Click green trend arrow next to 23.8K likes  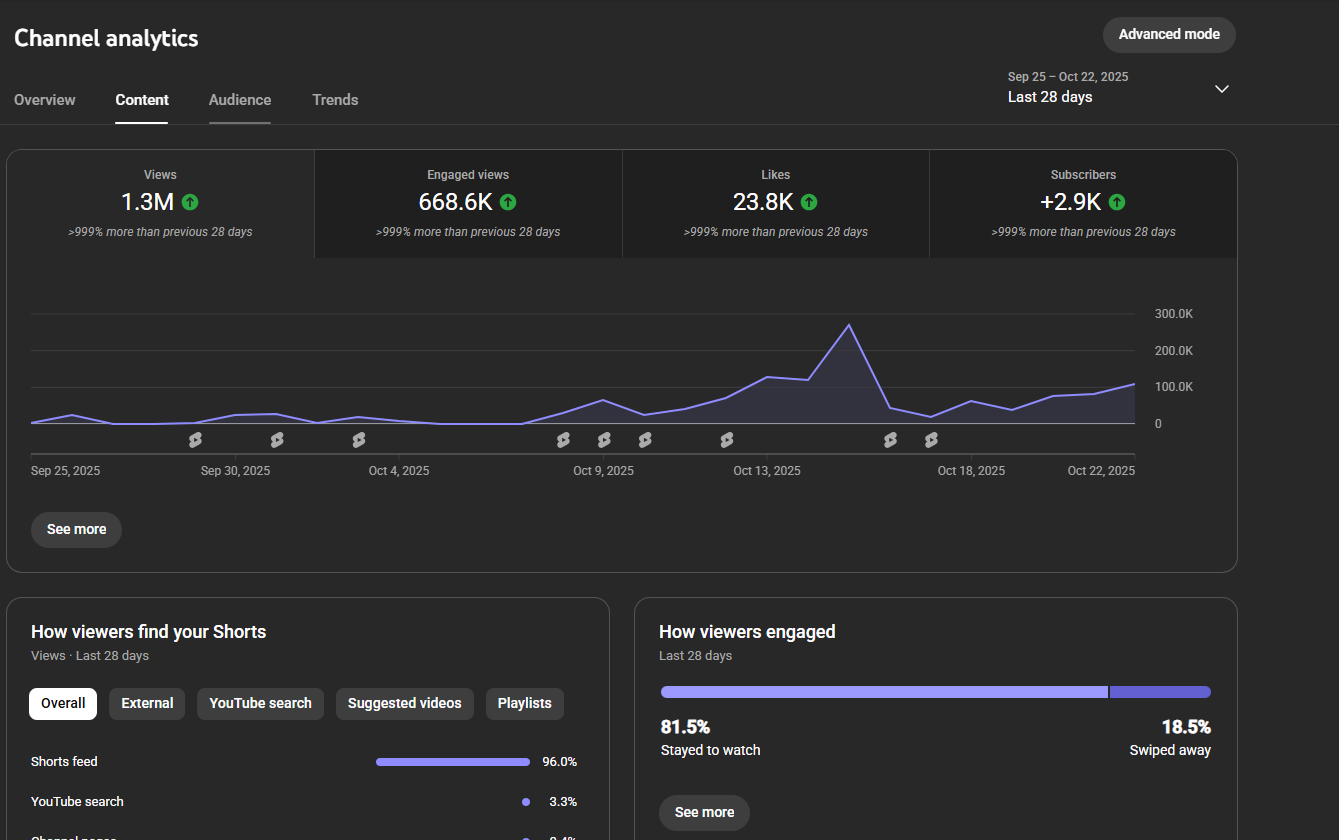(809, 202)
